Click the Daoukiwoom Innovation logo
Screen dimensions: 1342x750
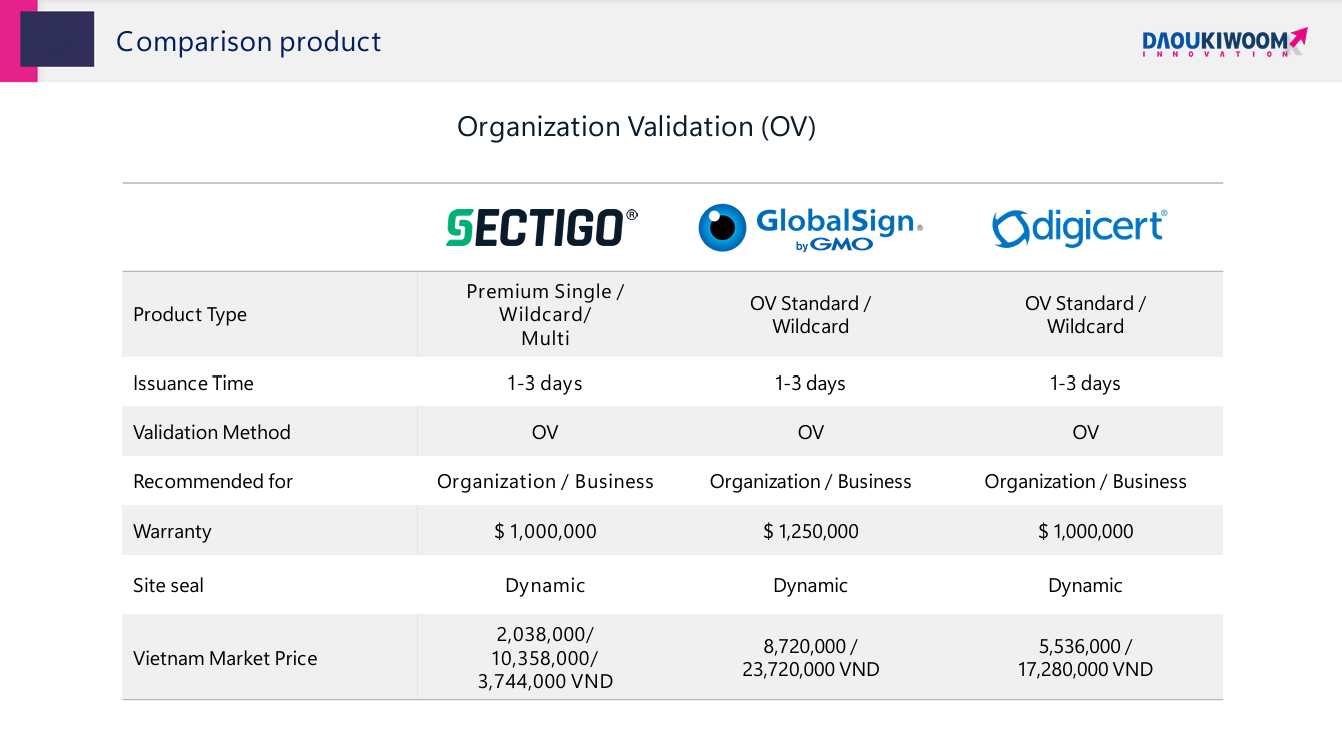point(1225,42)
